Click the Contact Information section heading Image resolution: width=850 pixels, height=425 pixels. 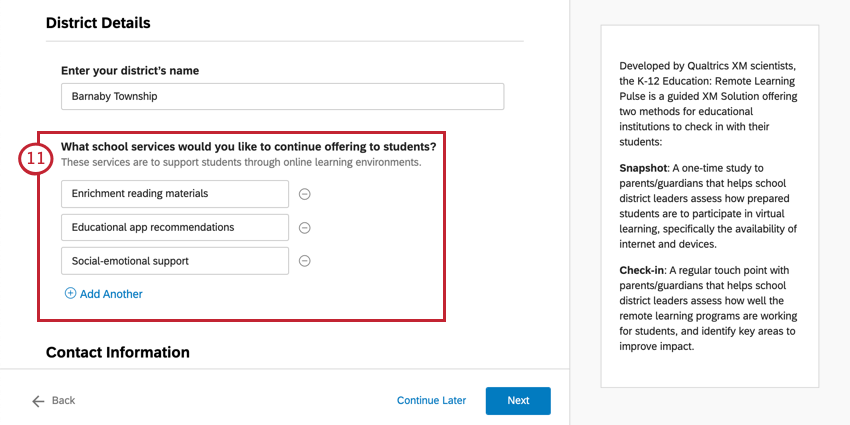click(117, 352)
